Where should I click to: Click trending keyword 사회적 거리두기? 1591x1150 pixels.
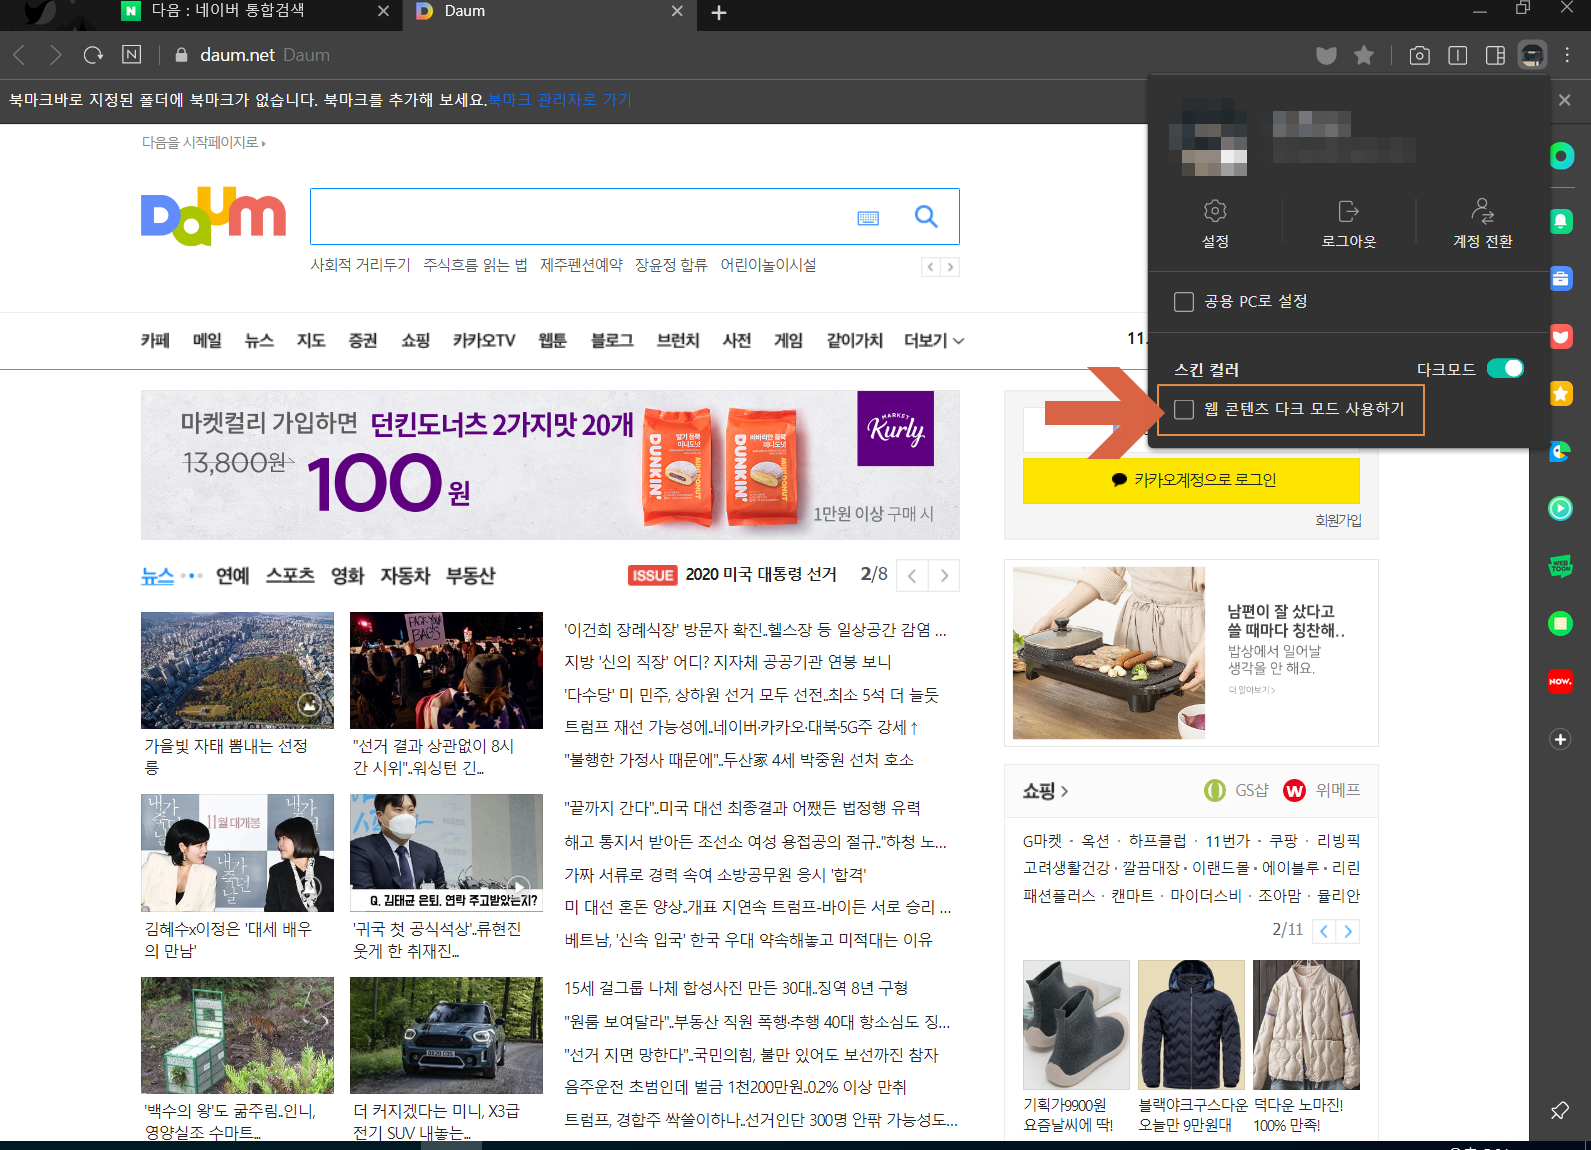click(360, 265)
